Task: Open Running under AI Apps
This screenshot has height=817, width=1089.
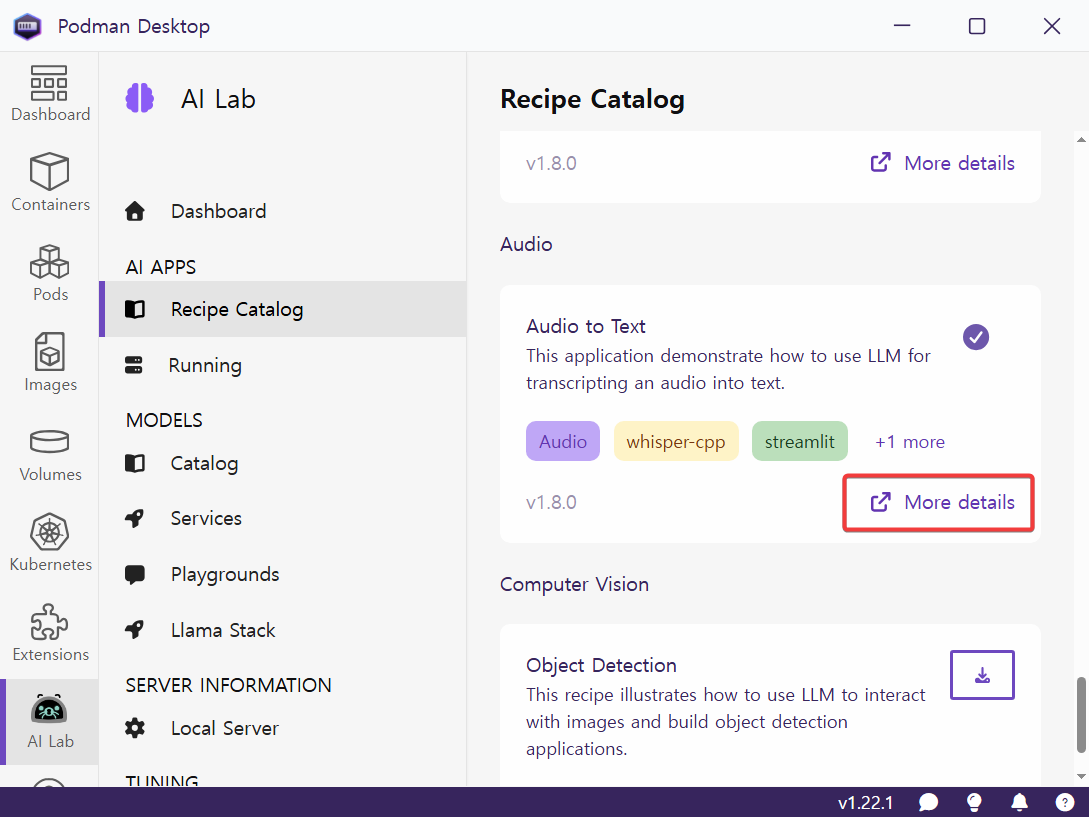Action: click(205, 365)
